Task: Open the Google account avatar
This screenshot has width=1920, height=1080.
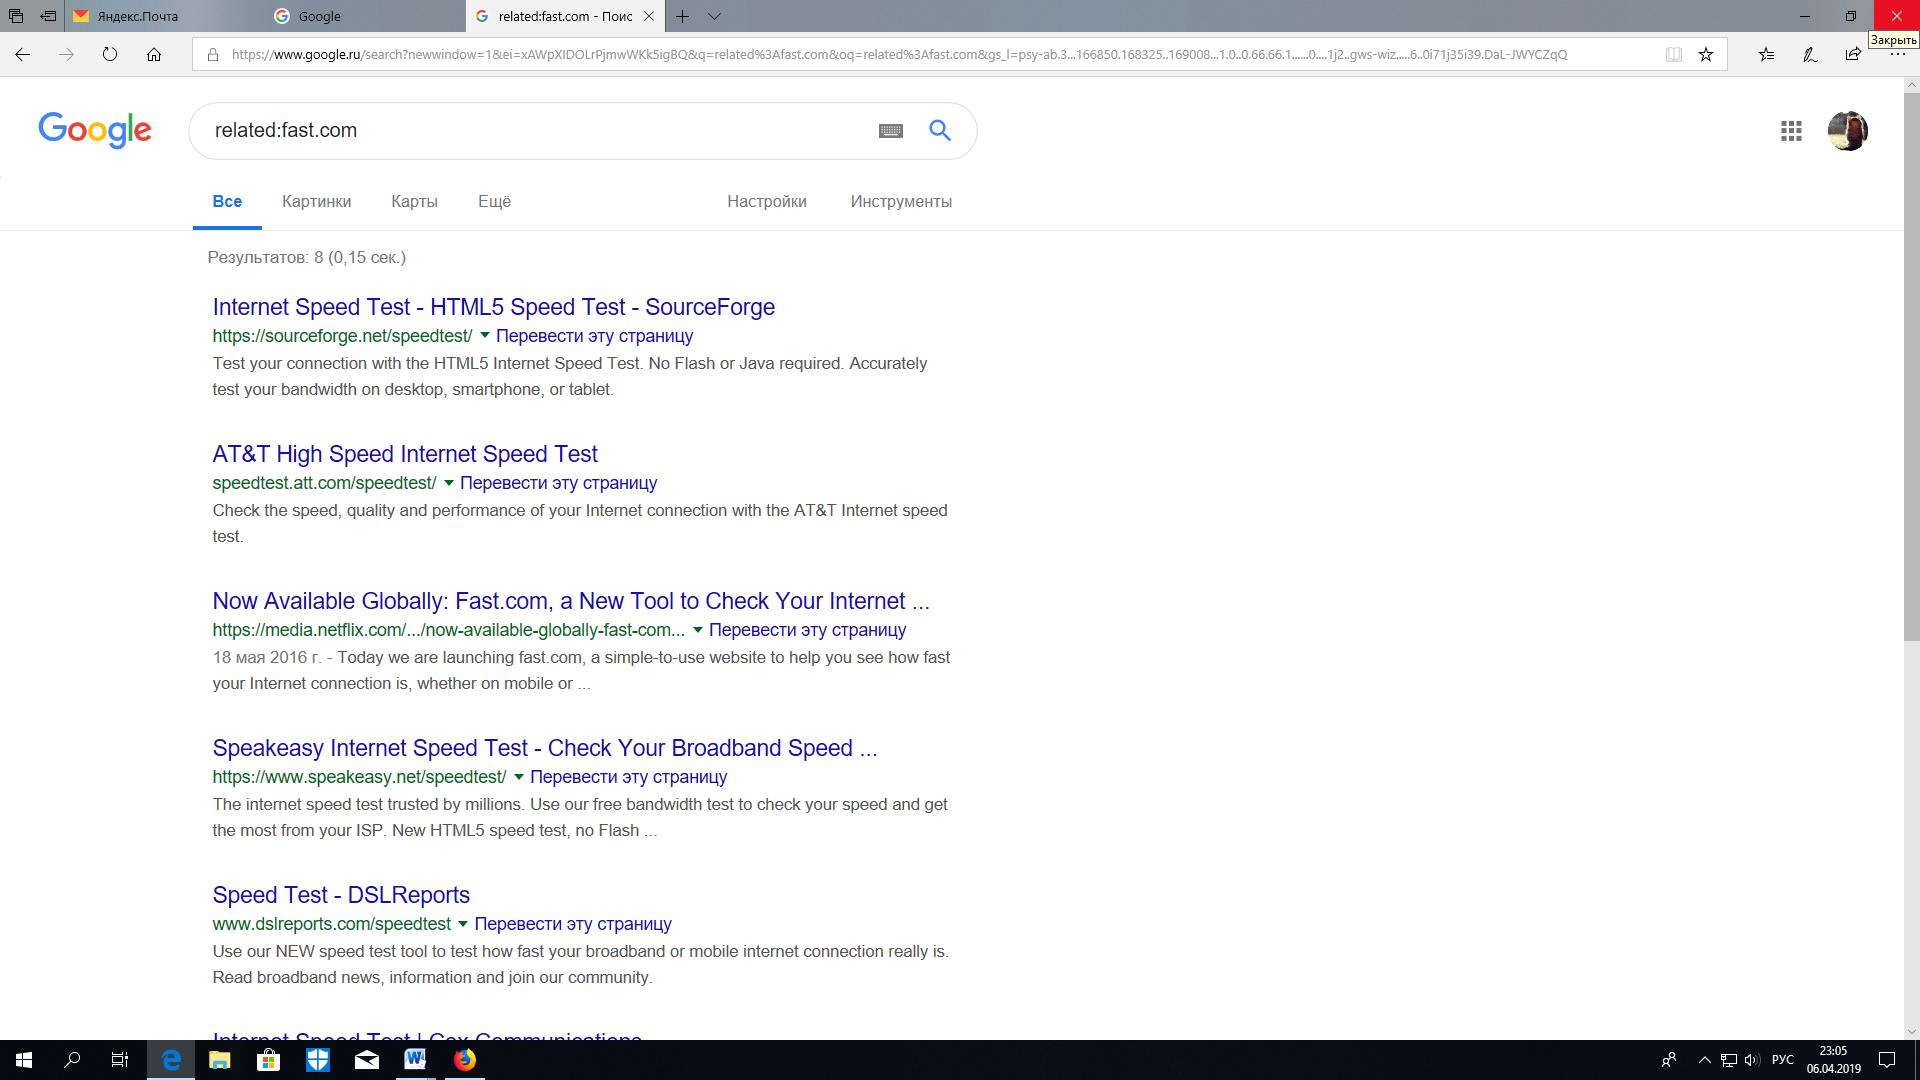Action: [1847, 131]
